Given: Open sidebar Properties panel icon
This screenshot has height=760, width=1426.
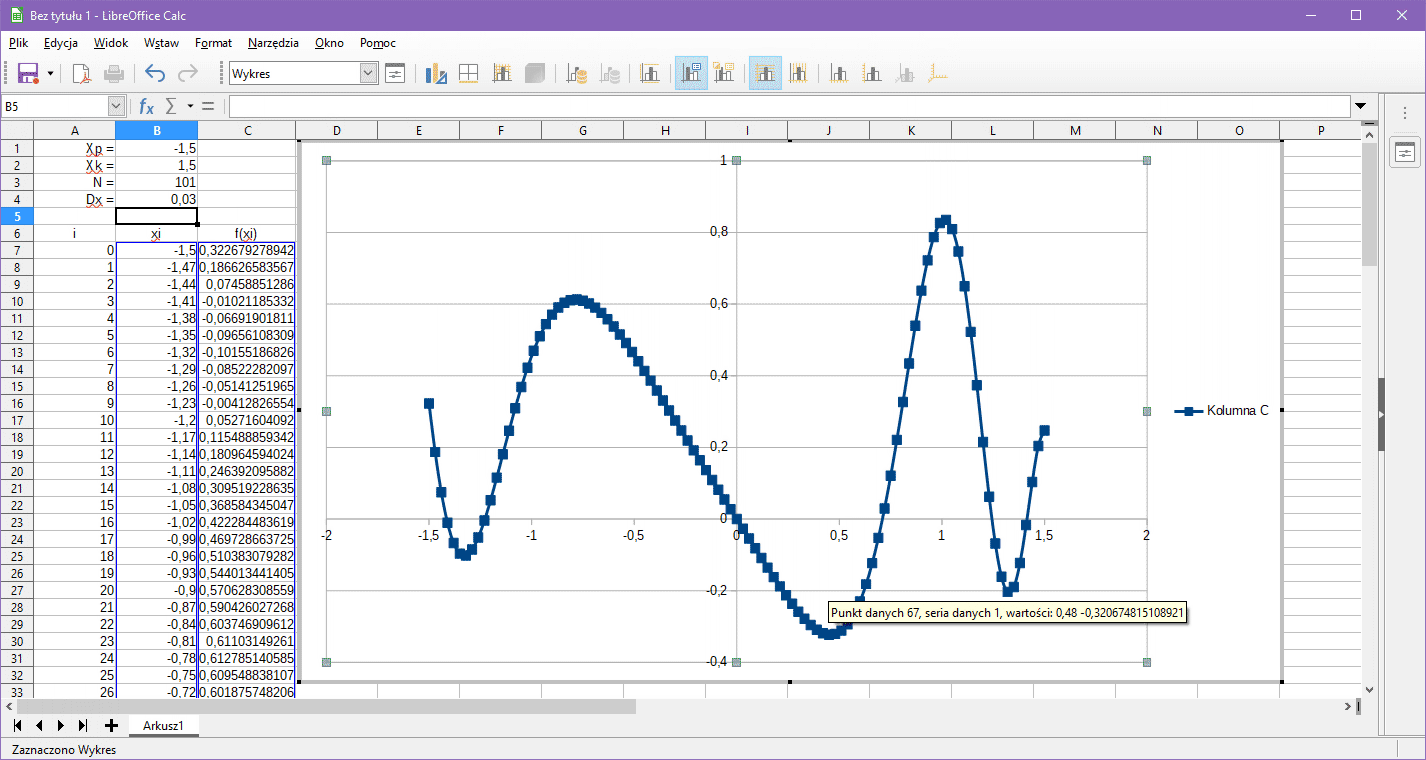Looking at the screenshot, I should (x=1405, y=152).
